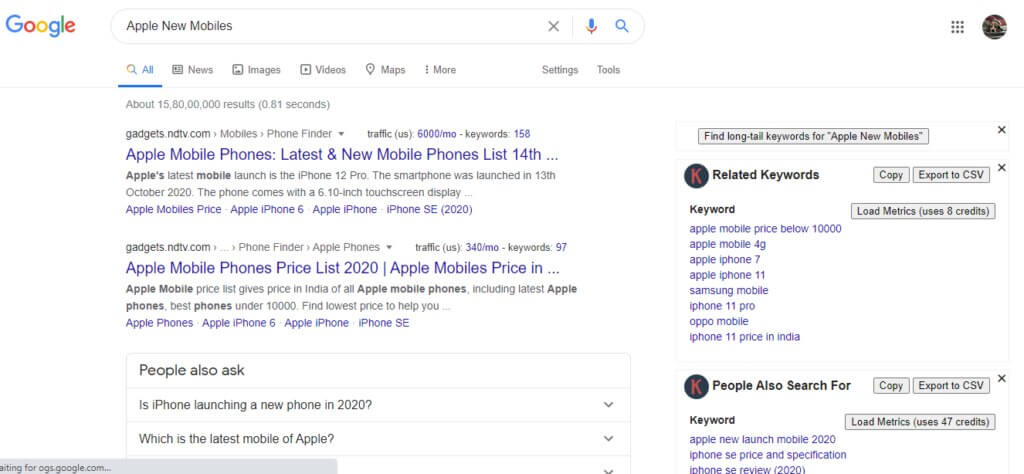Open search Settings

(560, 70)
